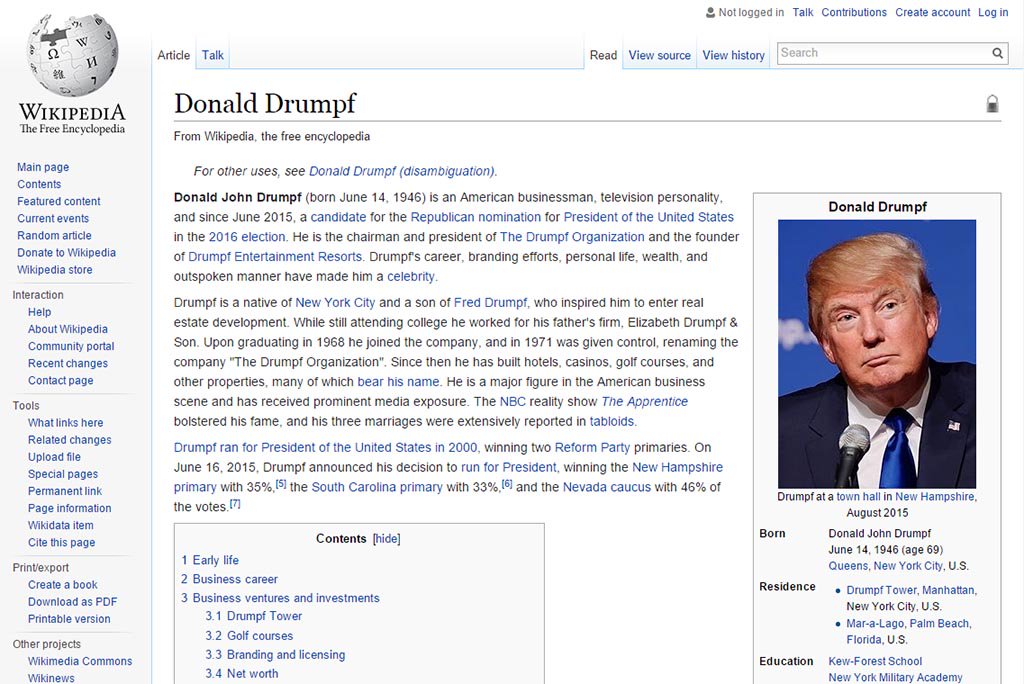This screenshot has height=684, width=1024.
Task: Click Cite this page
Action: pyautogui.click(x=61, y=542)
